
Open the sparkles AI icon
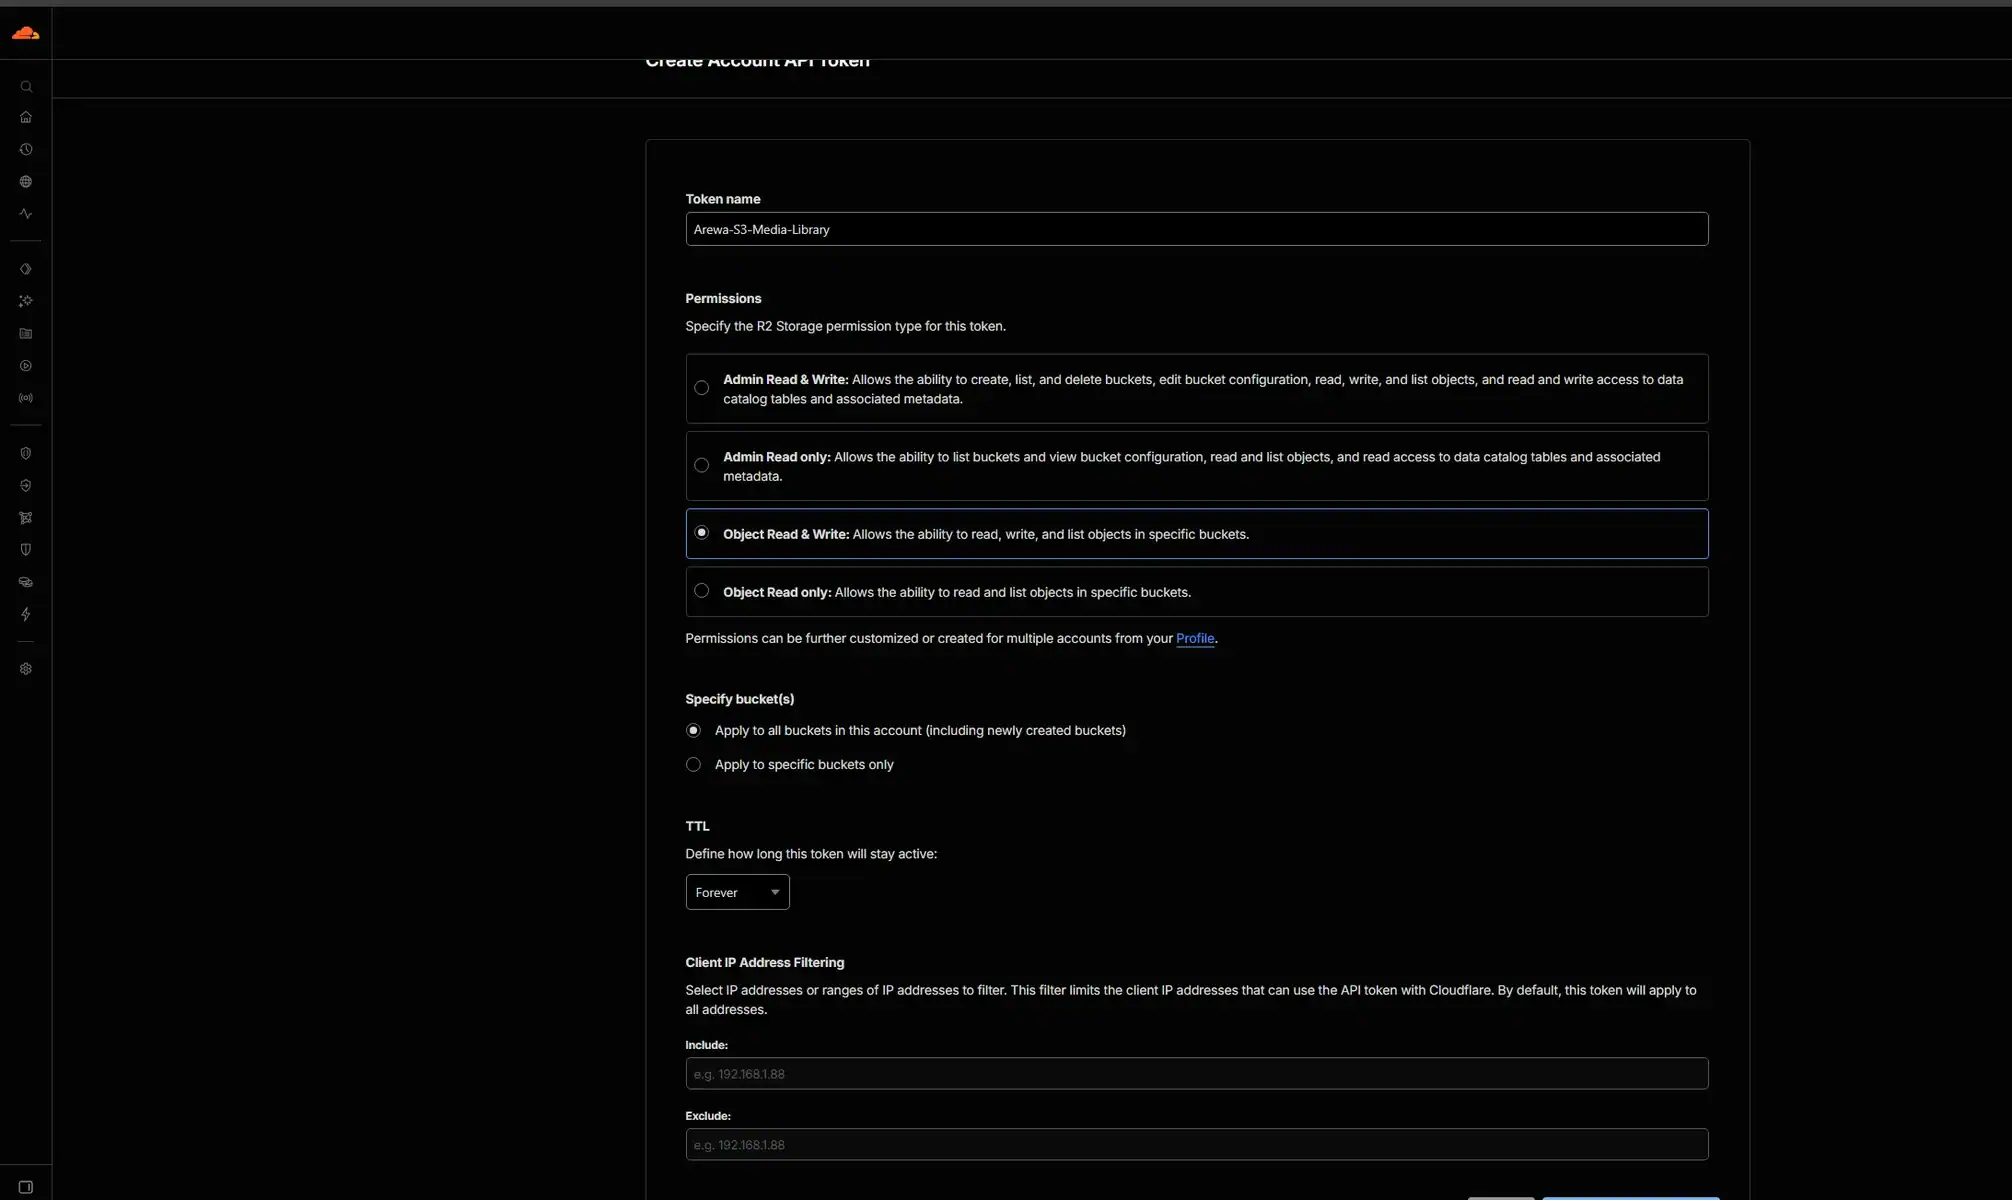(26, 301)
